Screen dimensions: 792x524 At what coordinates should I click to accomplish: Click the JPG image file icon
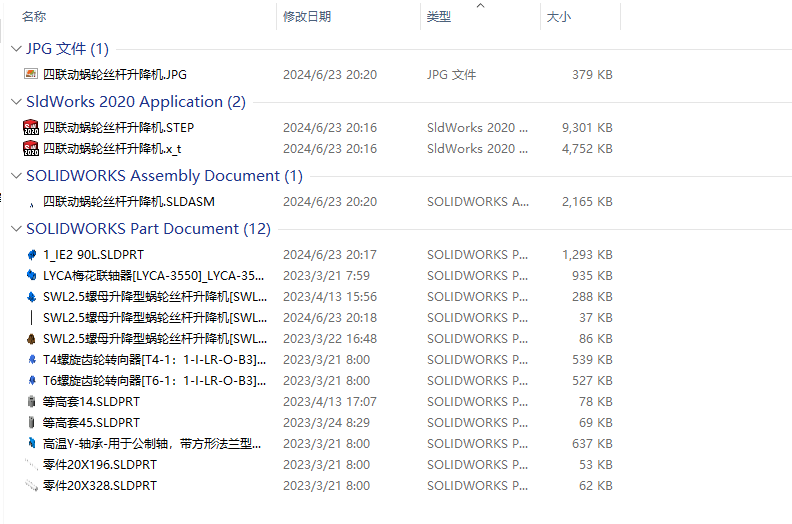pos(31,74)
